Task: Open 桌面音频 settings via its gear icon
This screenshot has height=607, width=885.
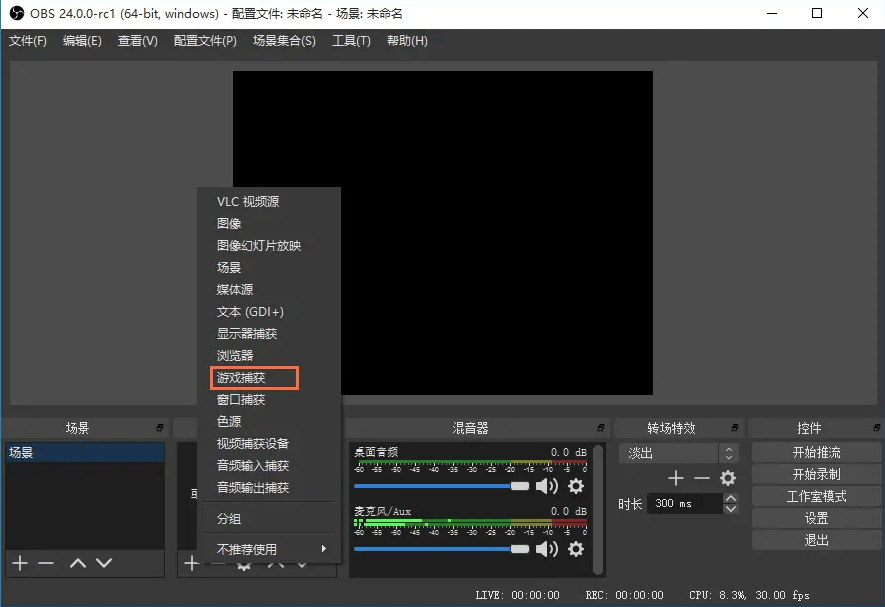Action: pyautogui.click(x=575, y=486)
